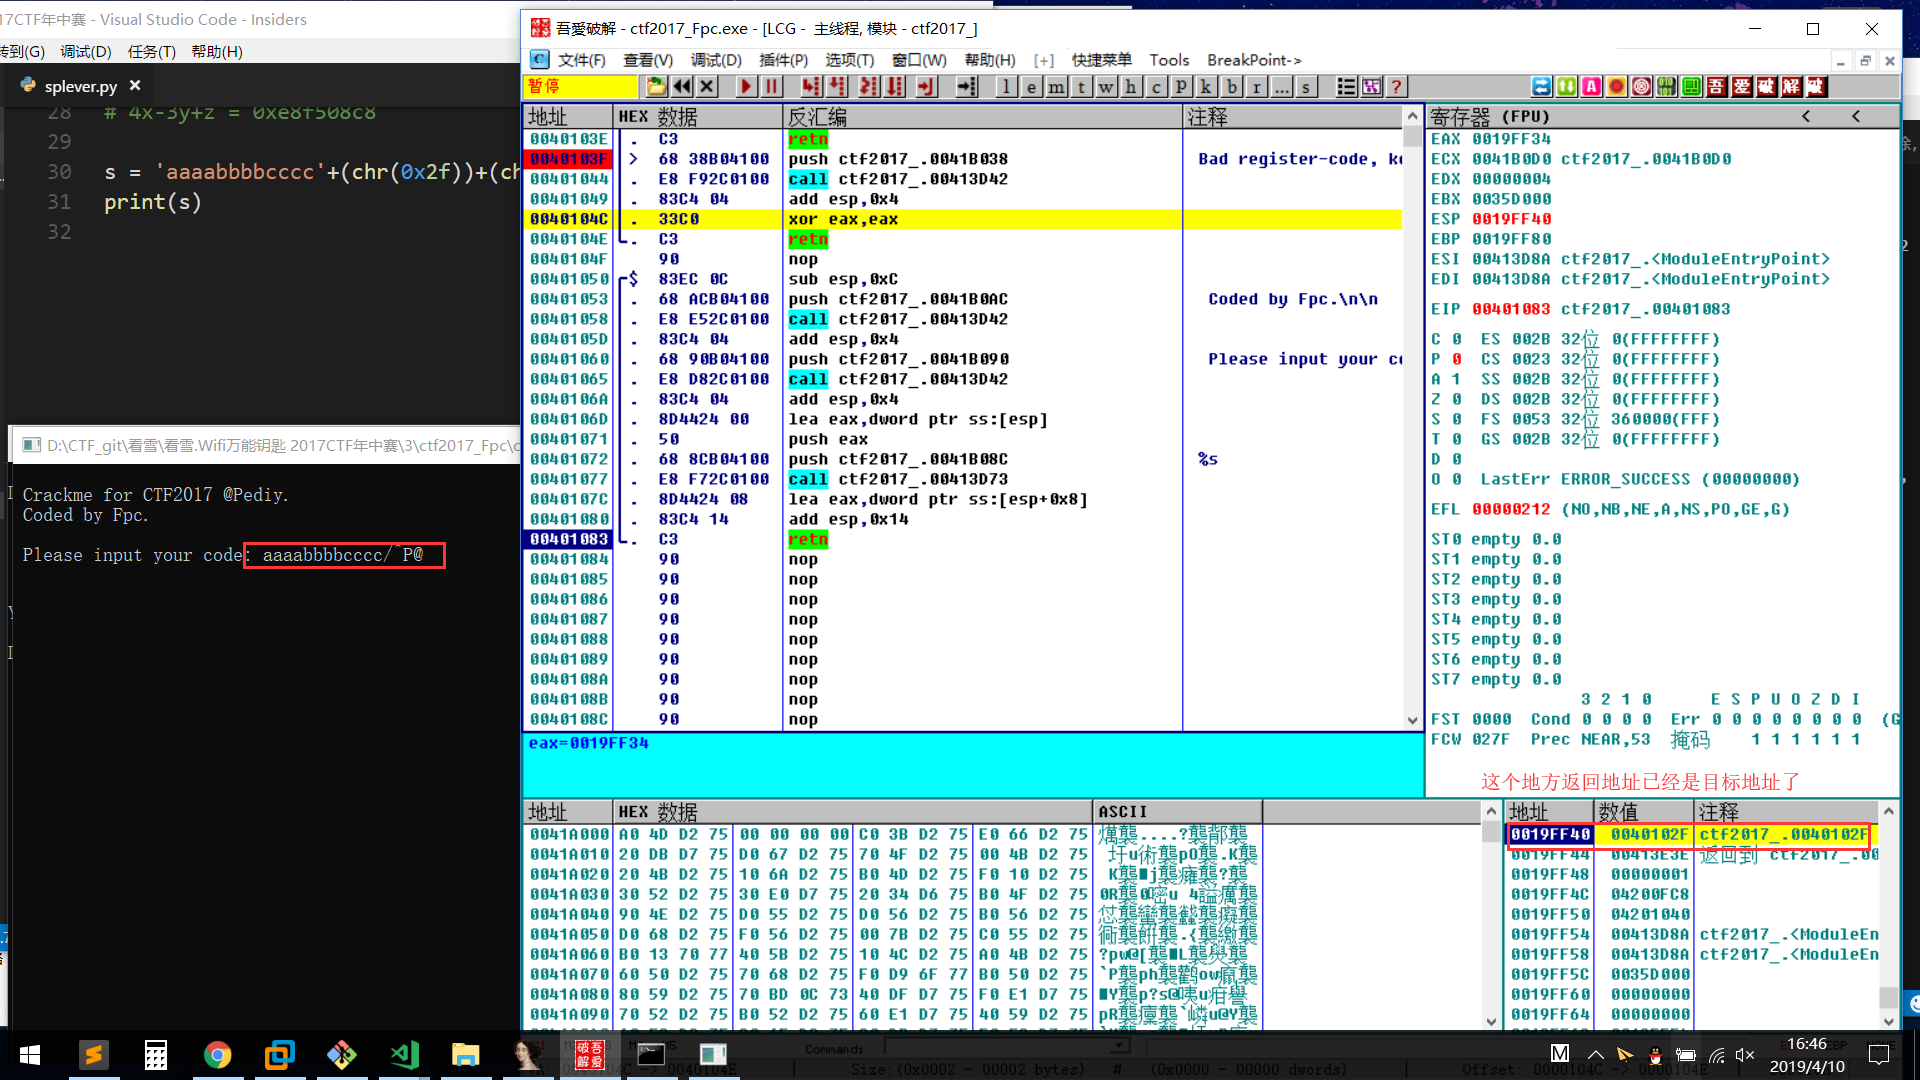The width and height of the screenshot is (1920, 1080).
Task: Open Windows Start menu
Action: 30,1055
